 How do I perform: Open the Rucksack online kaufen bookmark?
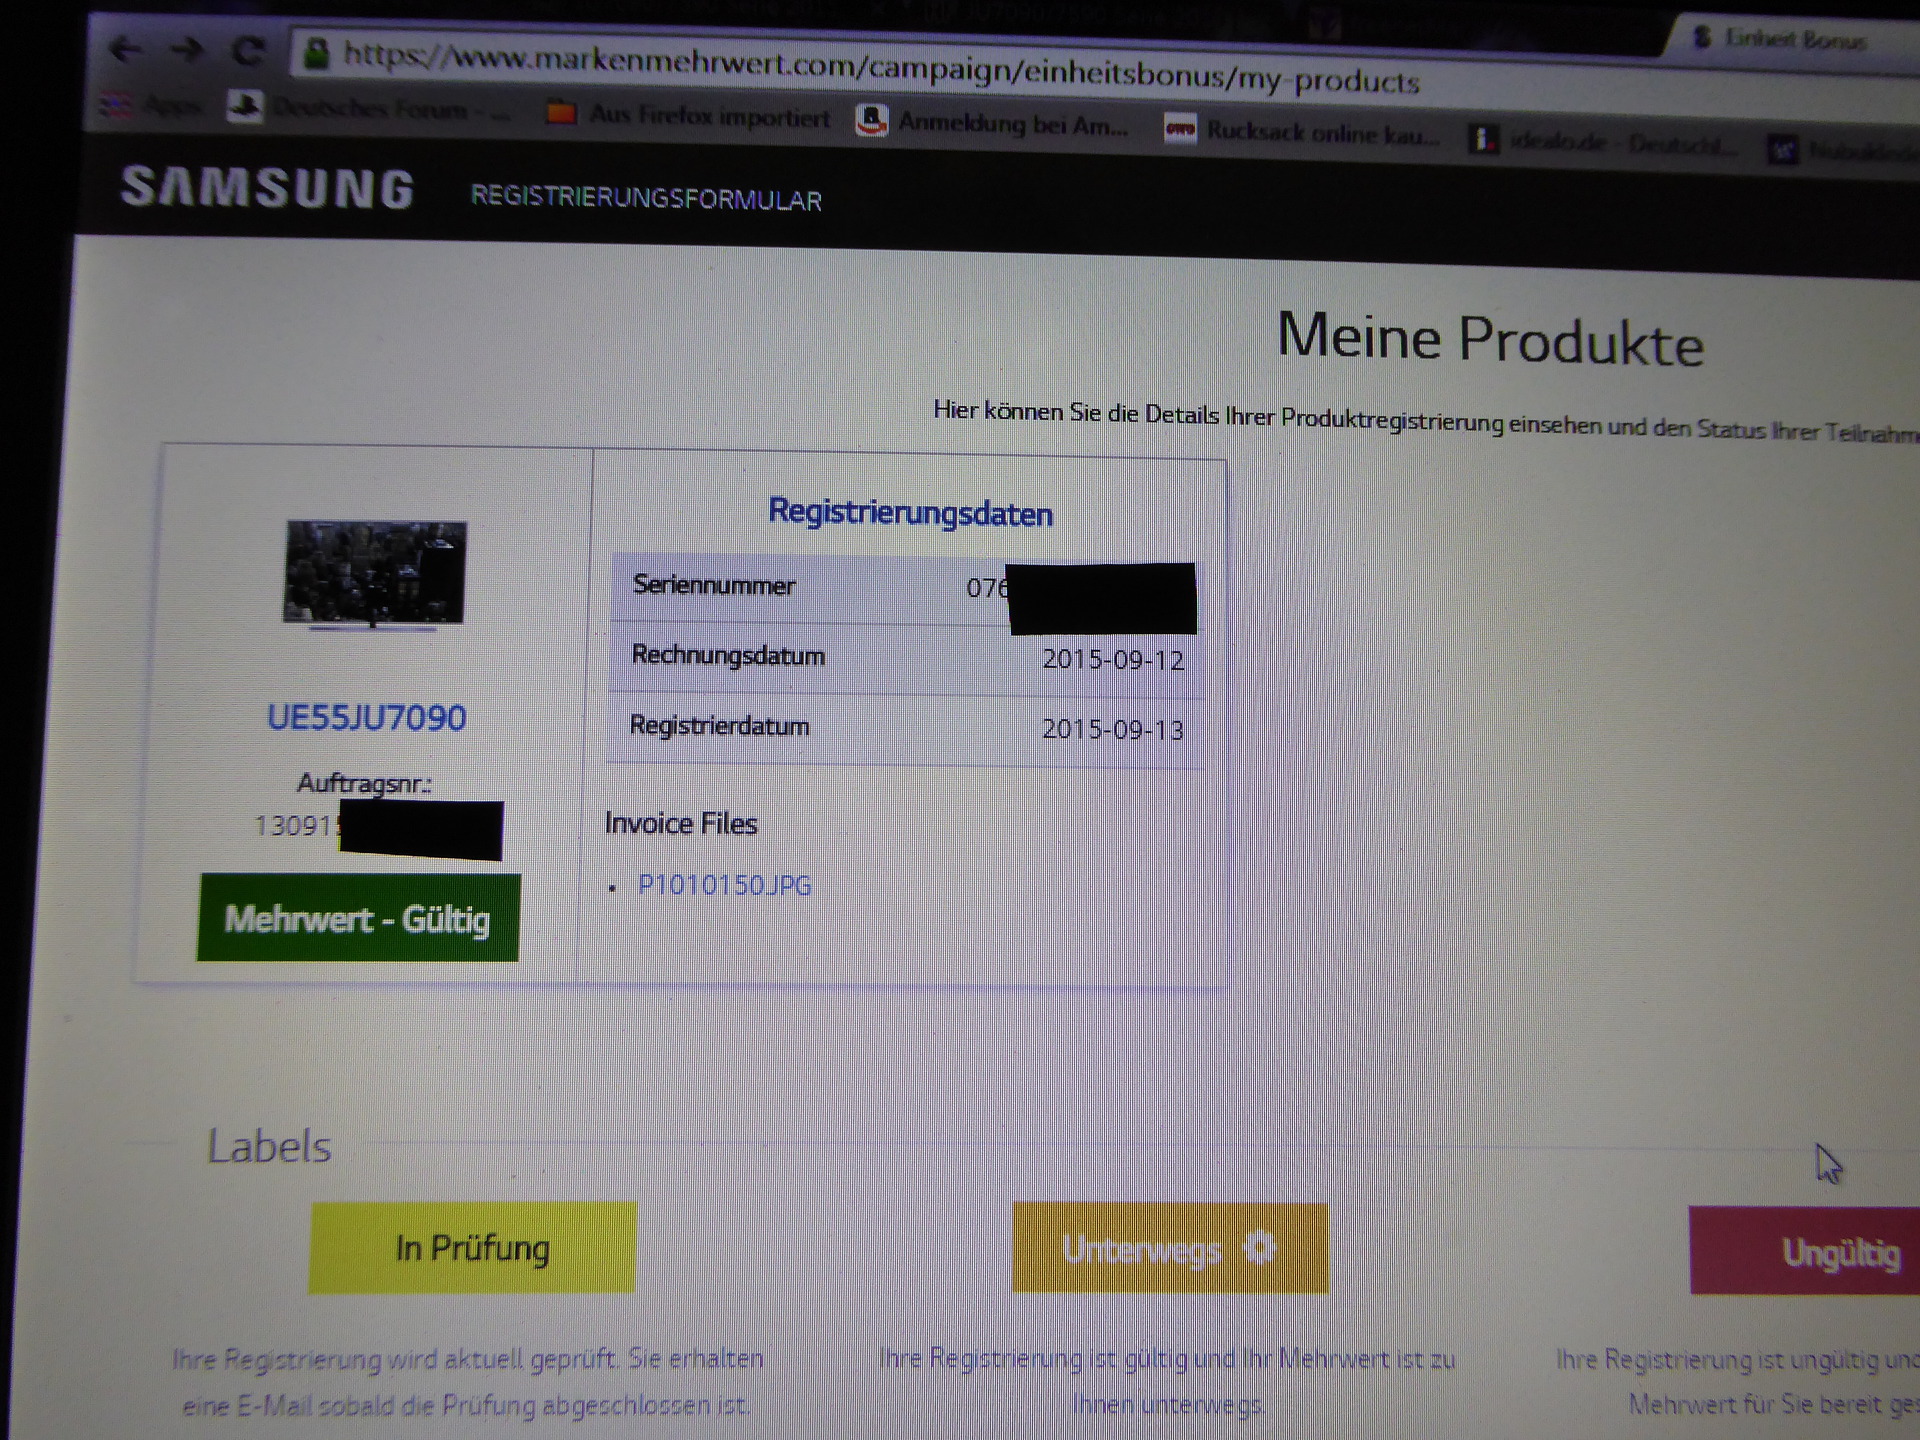point(1302,132)
